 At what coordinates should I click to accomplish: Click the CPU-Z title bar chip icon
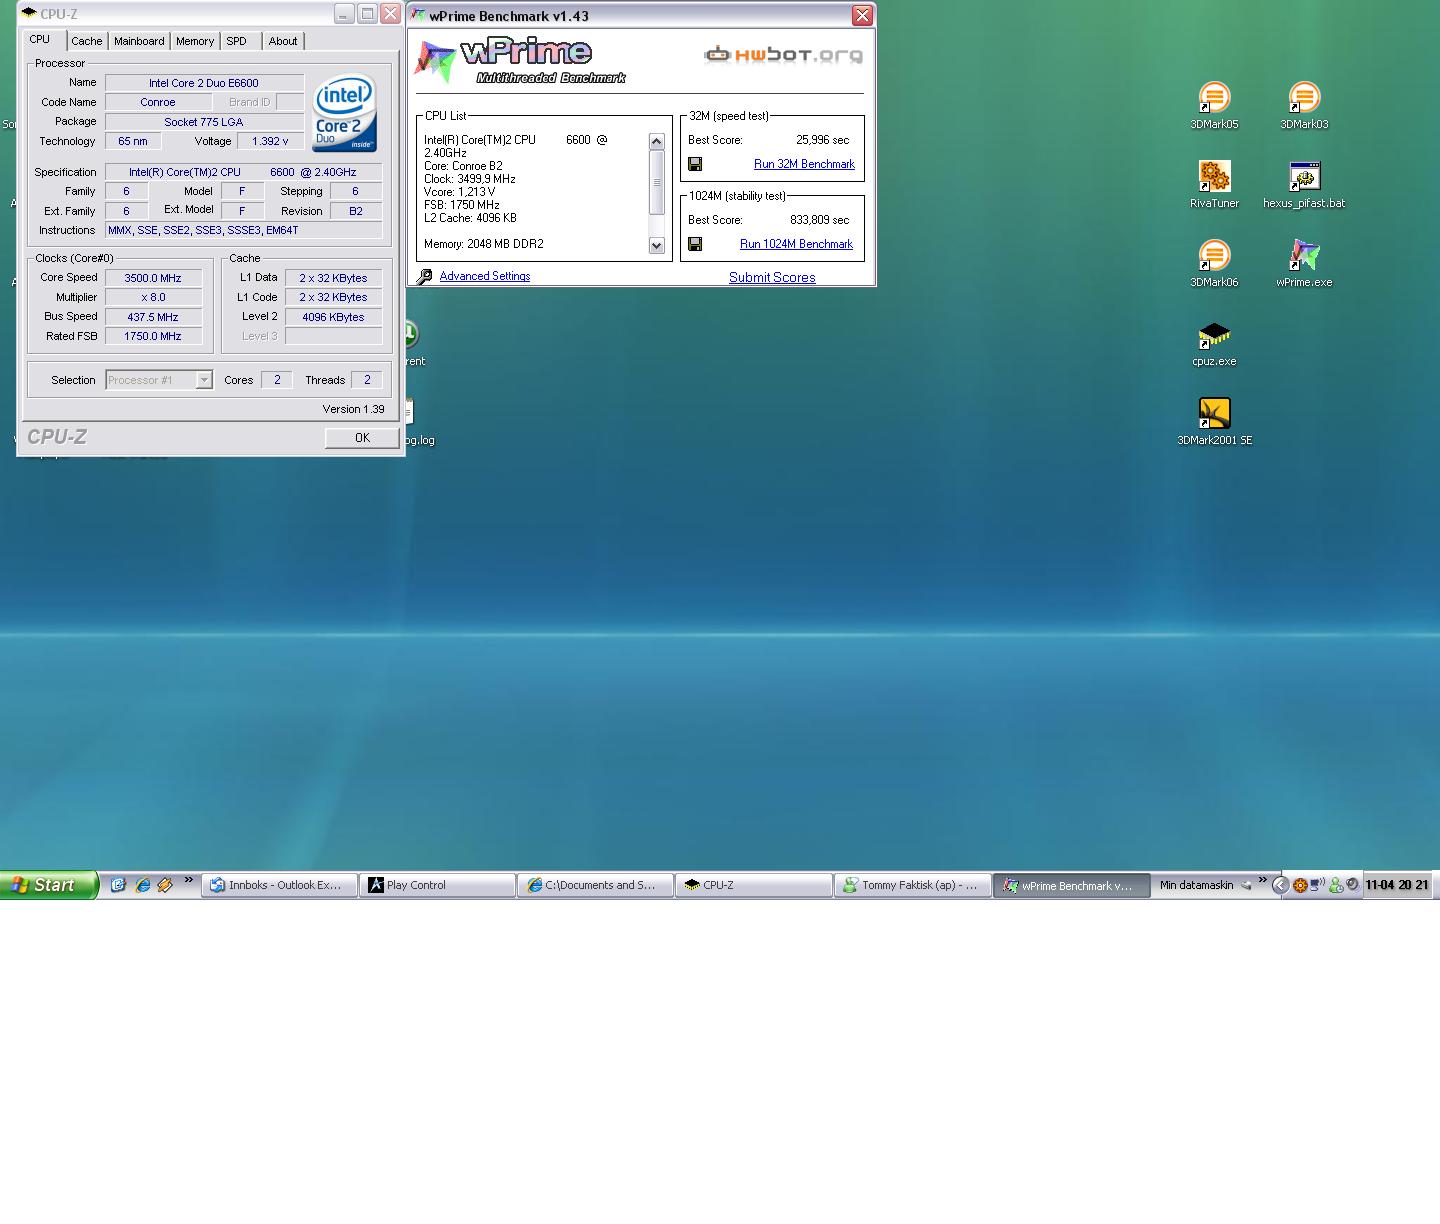click(29, 13)
